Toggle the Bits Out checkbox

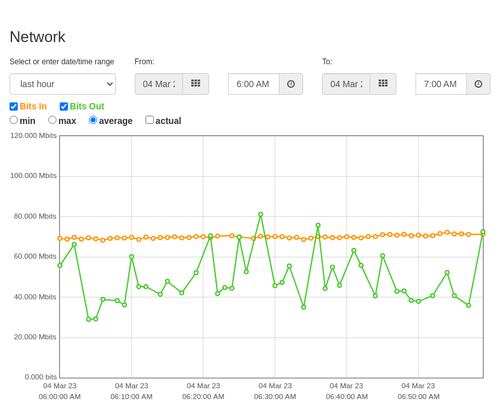64,106
